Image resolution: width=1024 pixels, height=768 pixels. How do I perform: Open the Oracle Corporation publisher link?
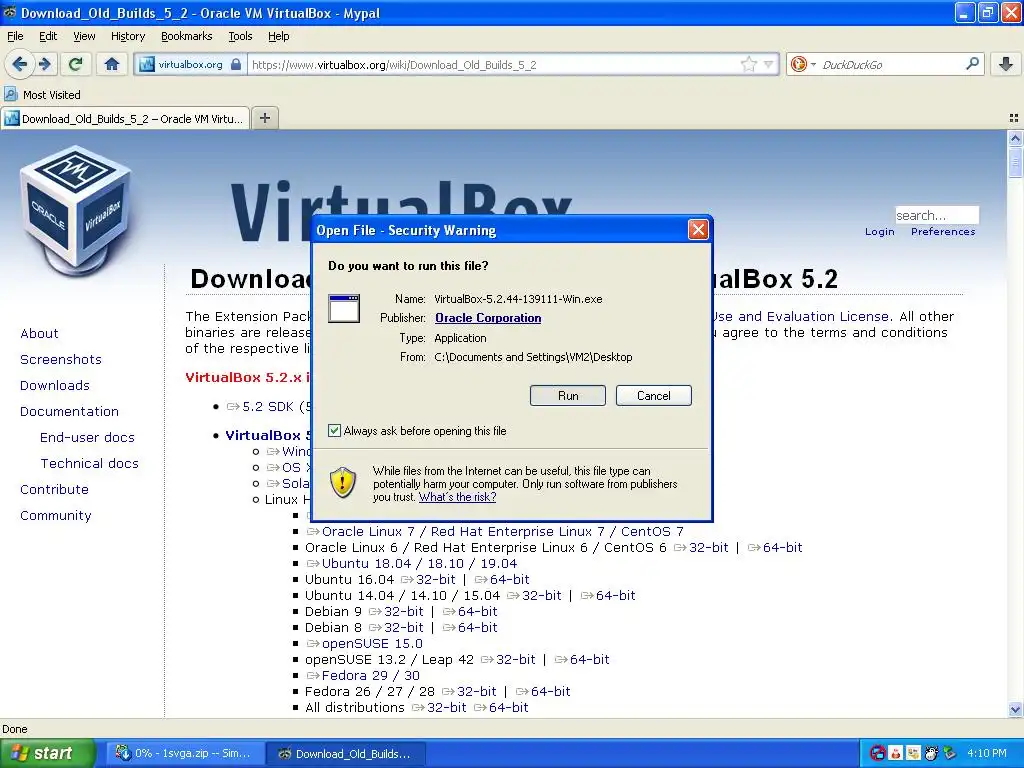(488, 318)
